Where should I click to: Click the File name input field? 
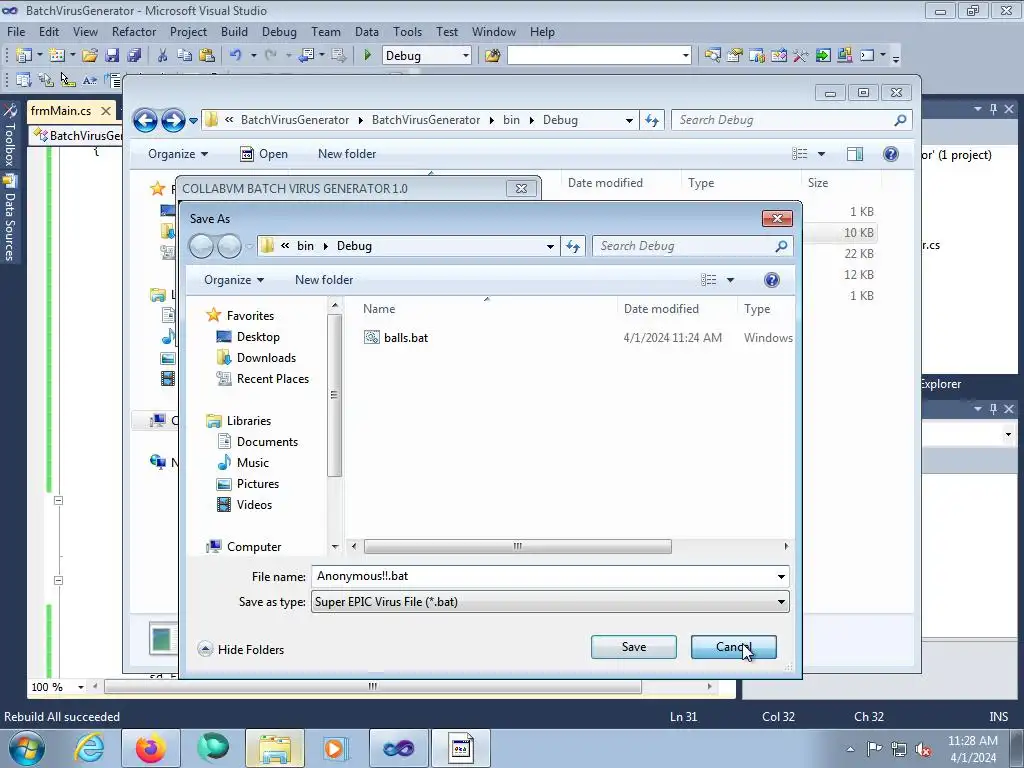click(542, 576)
